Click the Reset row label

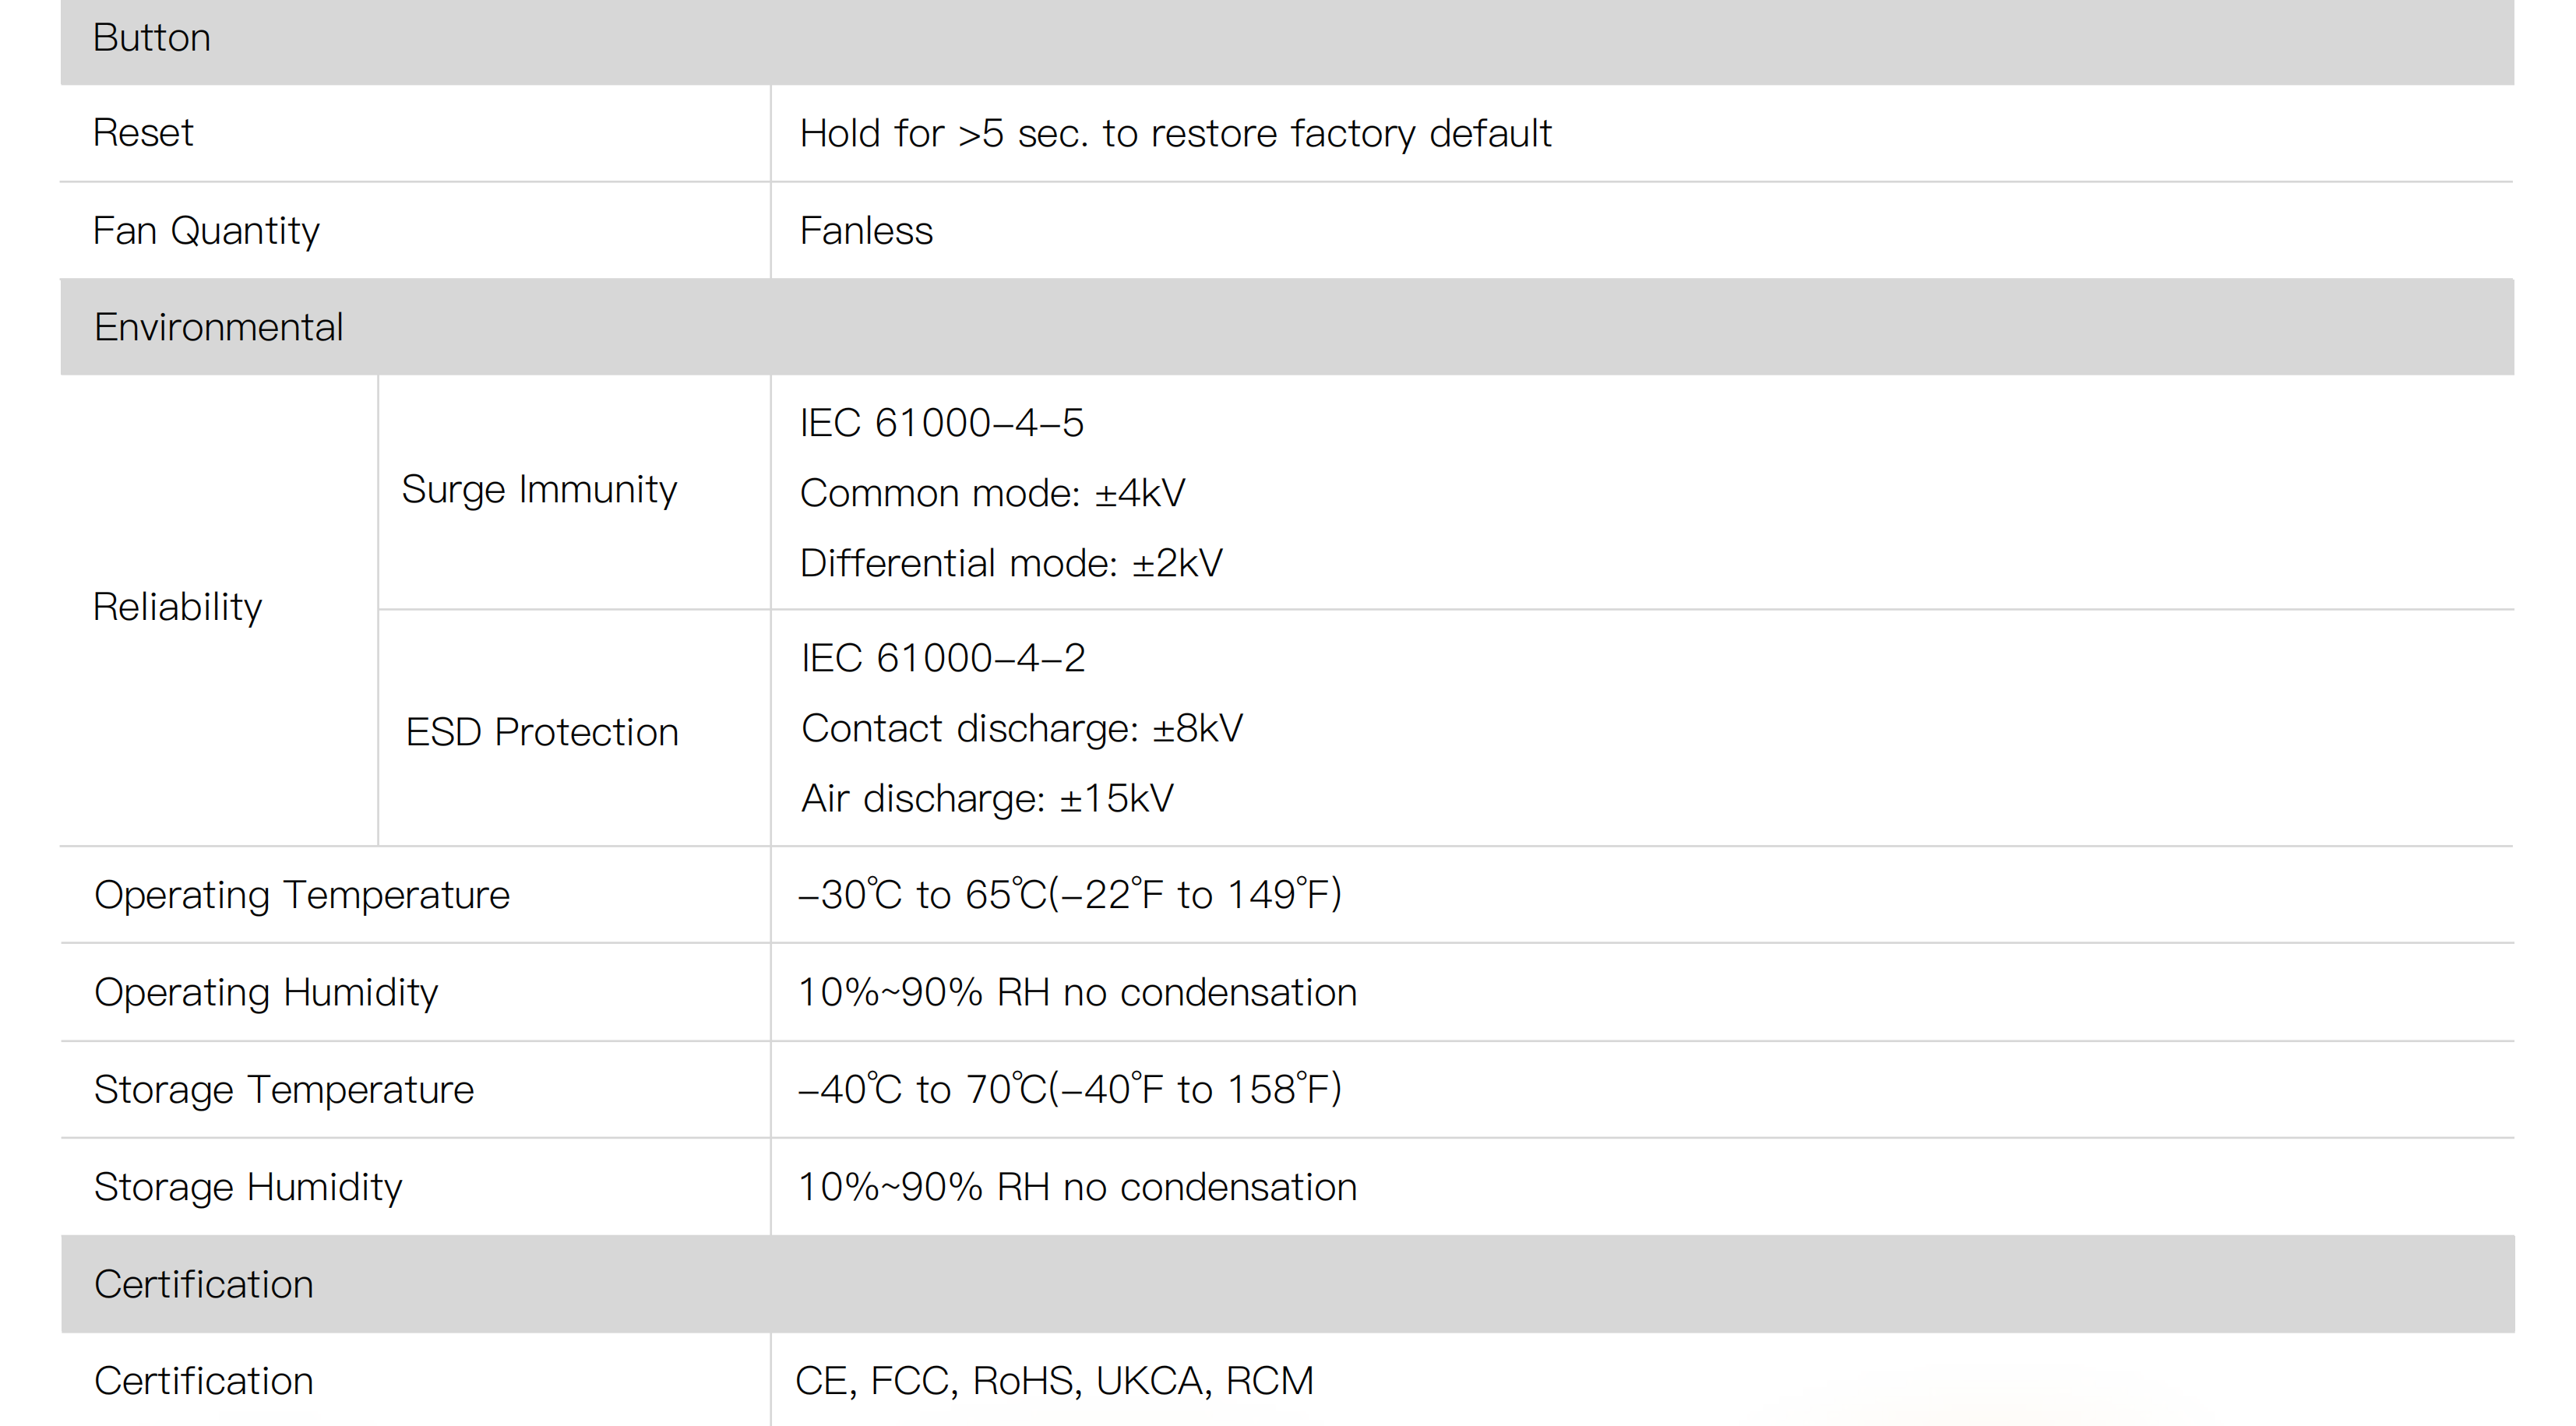pos(143,133)
